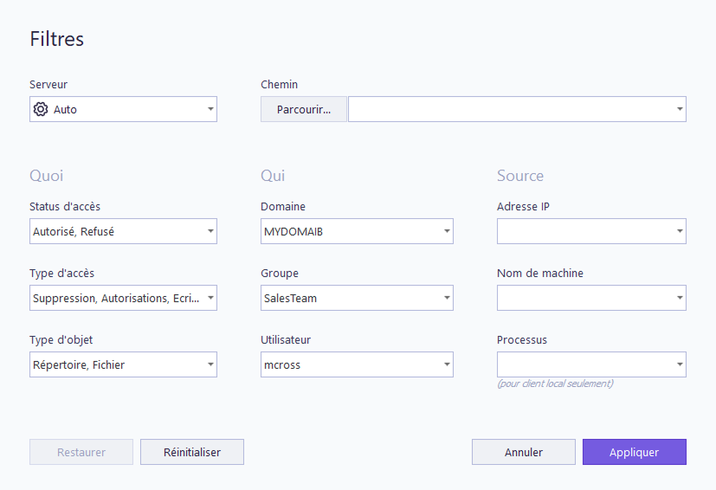Viewport: 716px width, 490px height.
Task: Open the Status d'accès dropdown
Action: coord(123,231)
